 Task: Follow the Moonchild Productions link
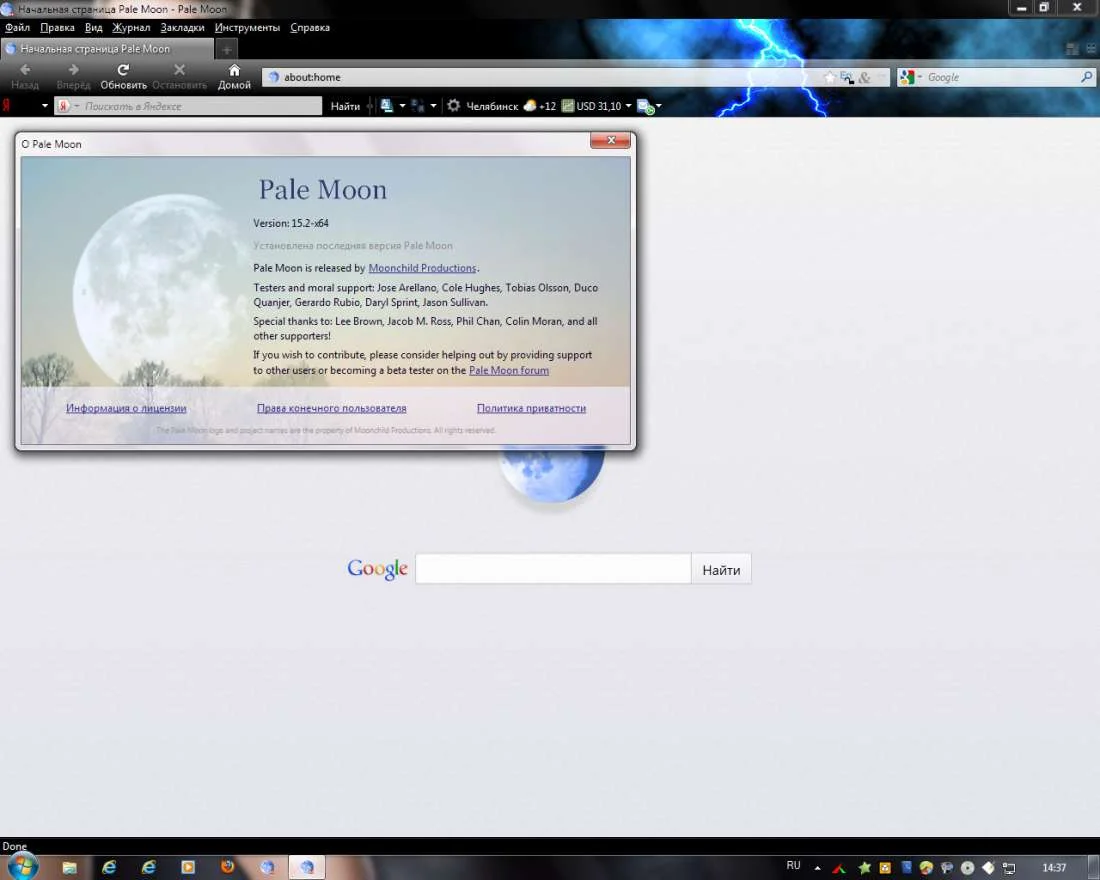422,268
